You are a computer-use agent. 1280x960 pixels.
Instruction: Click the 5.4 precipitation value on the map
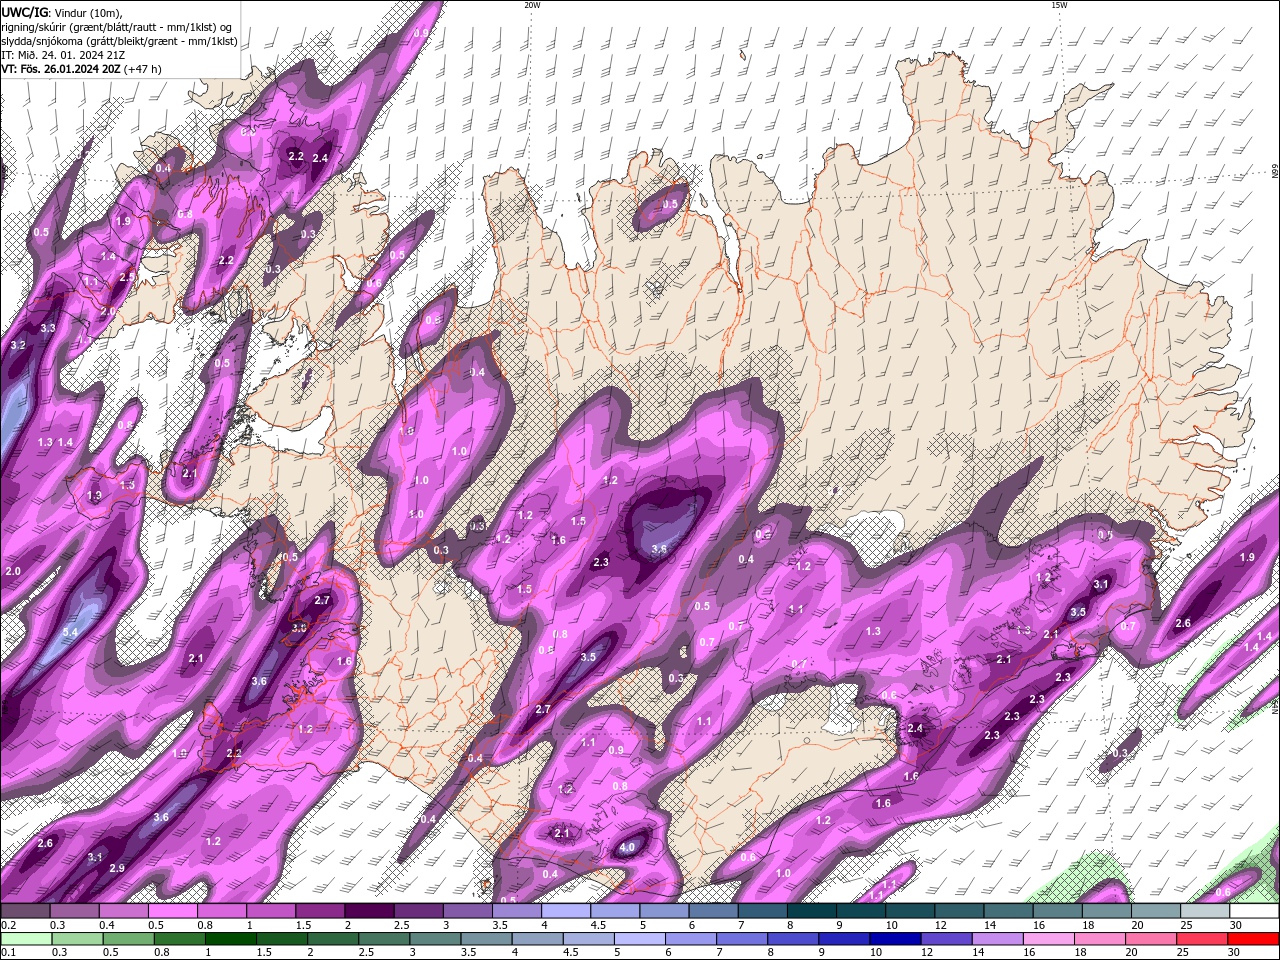pos(70,632)
